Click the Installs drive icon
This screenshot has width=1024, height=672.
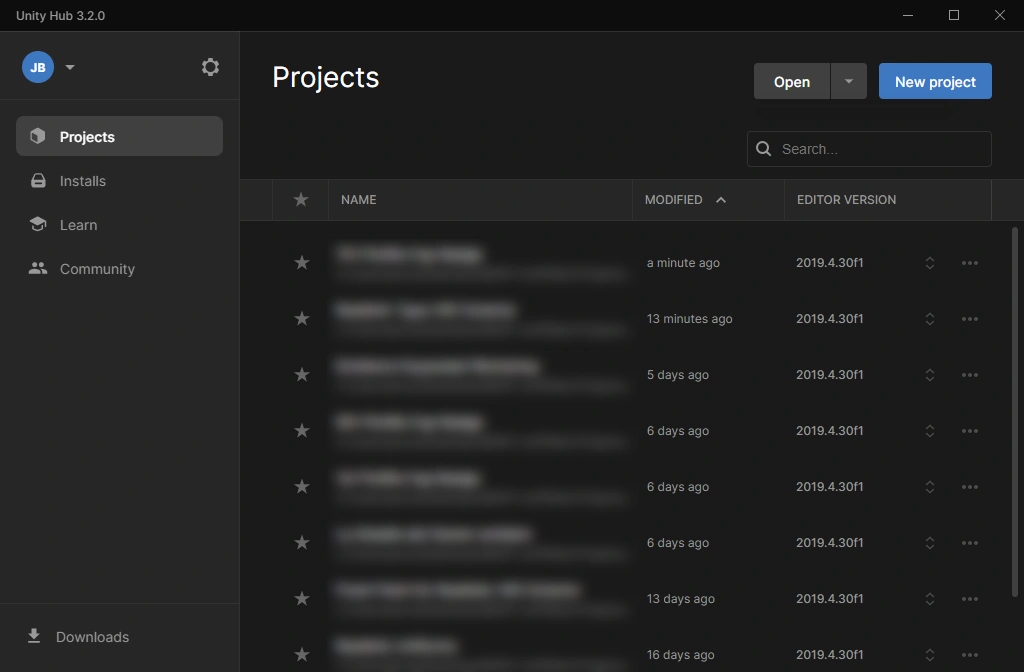38,180
